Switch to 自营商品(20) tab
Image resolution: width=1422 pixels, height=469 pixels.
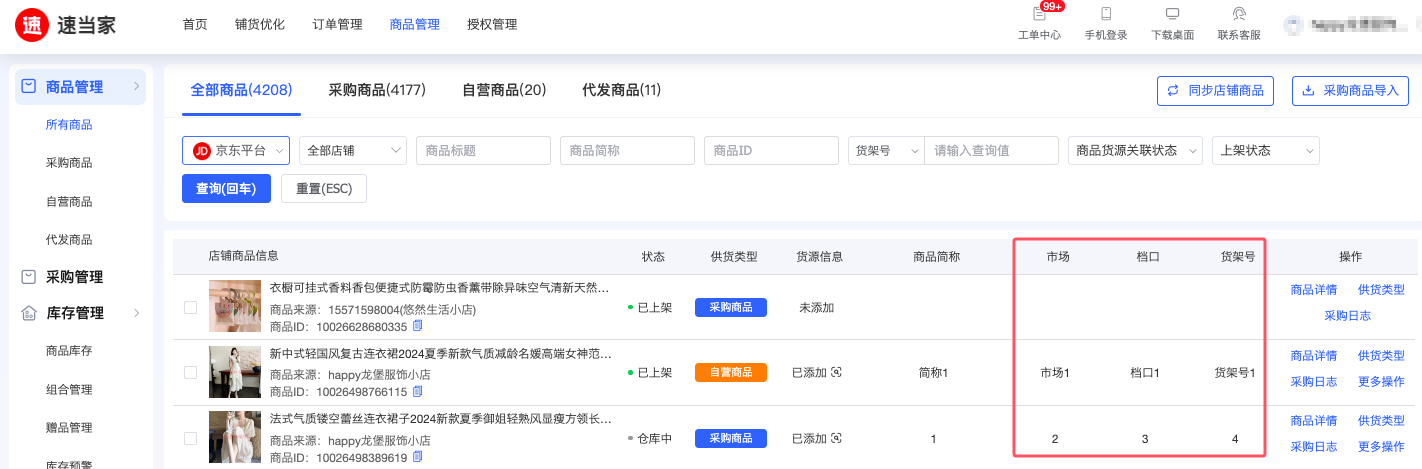coord(504,90)
